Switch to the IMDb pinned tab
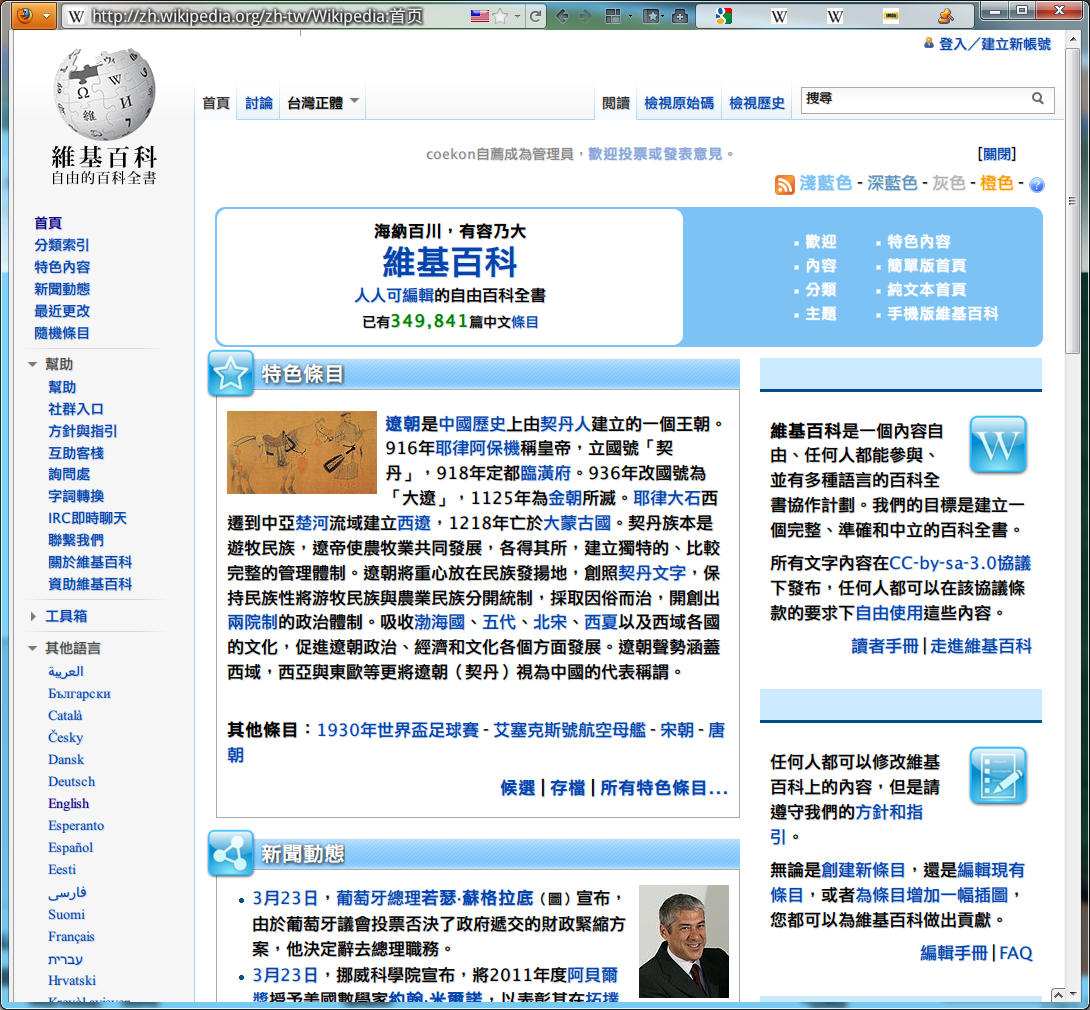This screenshot has height=1010, width=1090. [x=890, y=16]
